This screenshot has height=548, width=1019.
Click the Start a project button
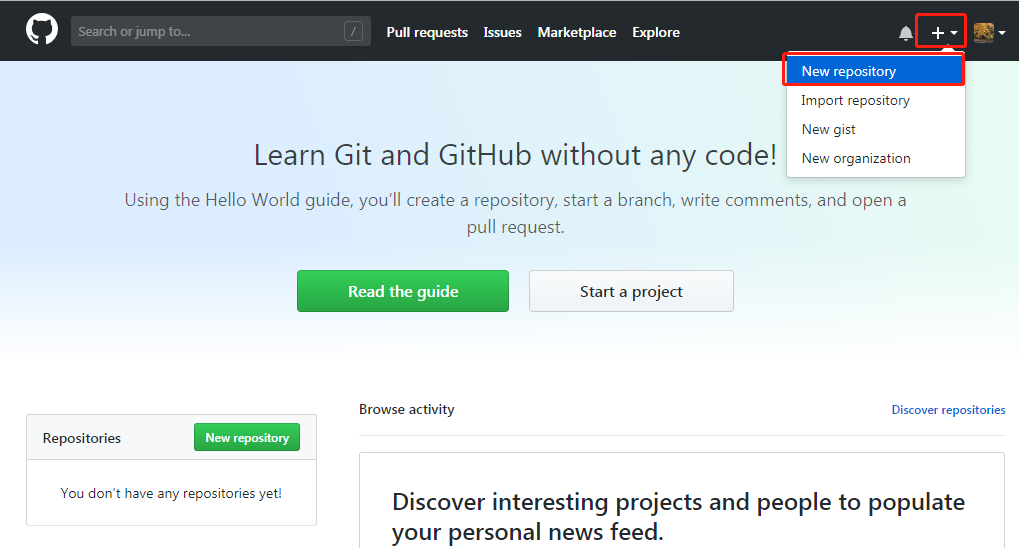coord(631,291)
